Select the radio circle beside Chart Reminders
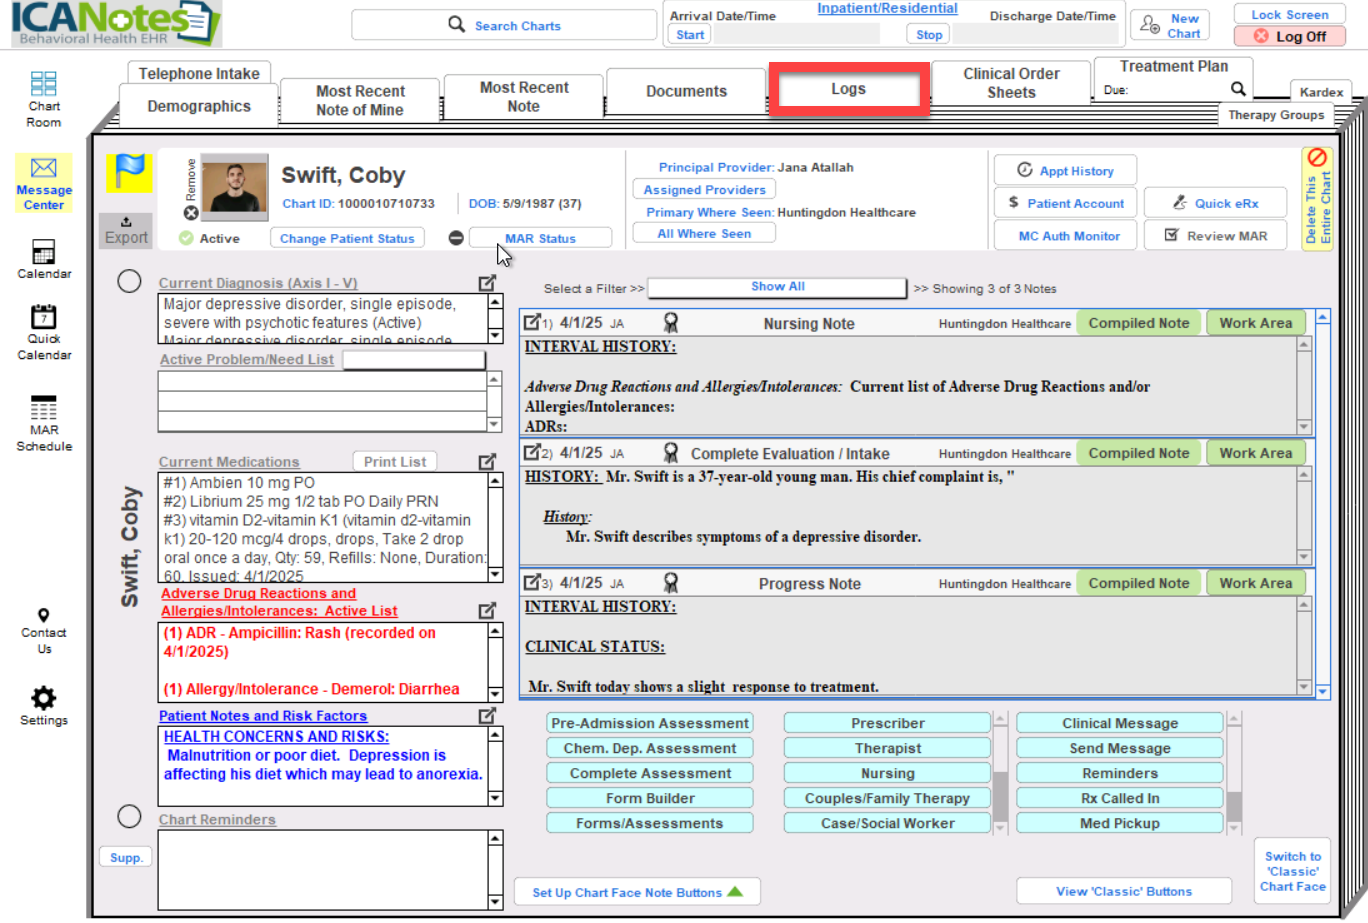 click(129, 817)
